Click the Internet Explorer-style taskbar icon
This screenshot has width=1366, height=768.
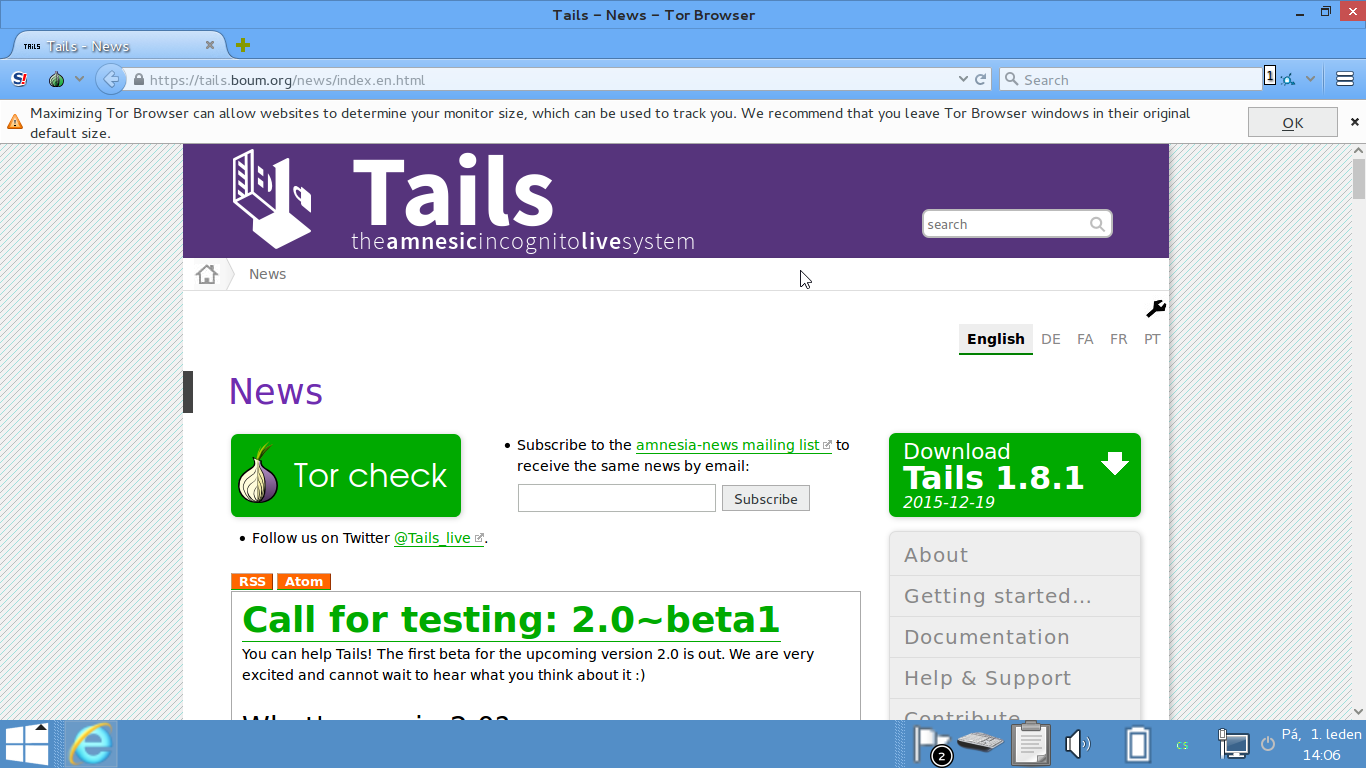(91, 744)
